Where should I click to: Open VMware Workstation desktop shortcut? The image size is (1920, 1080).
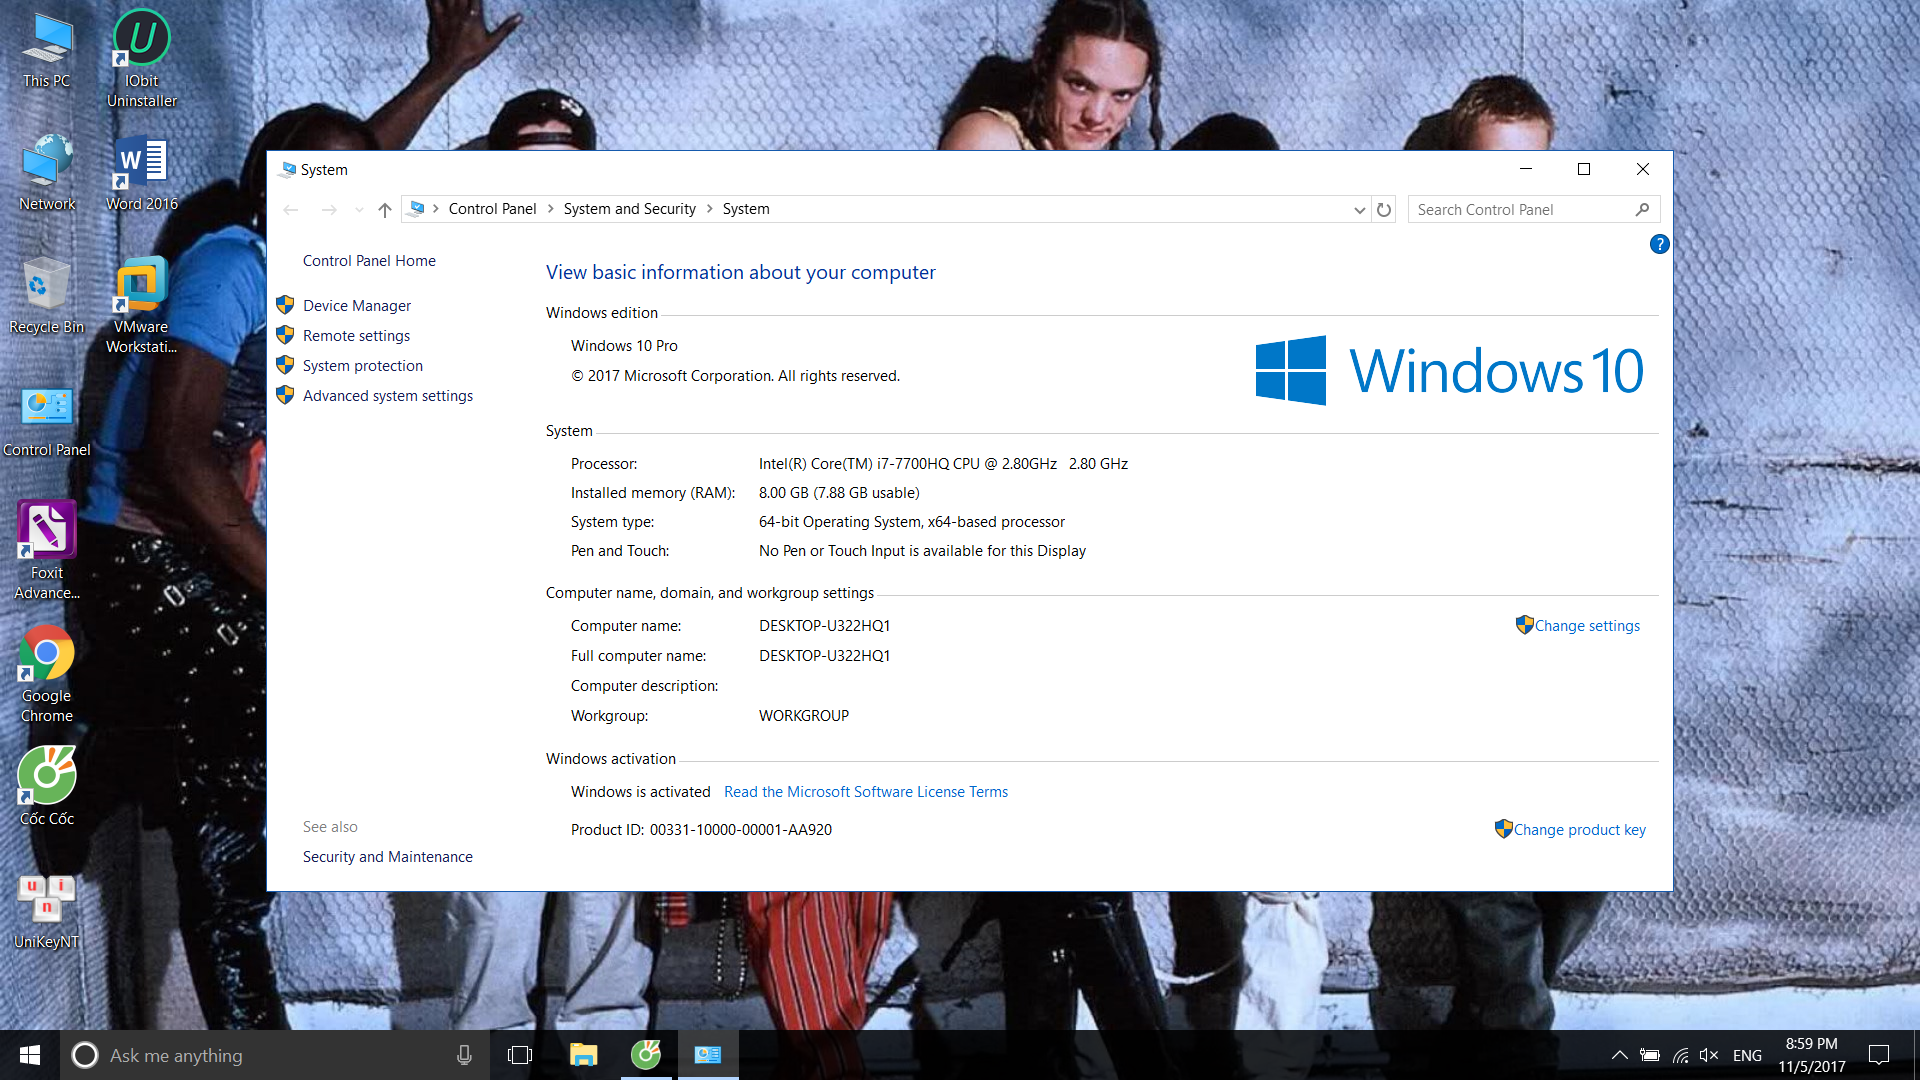tap(142, 305)
